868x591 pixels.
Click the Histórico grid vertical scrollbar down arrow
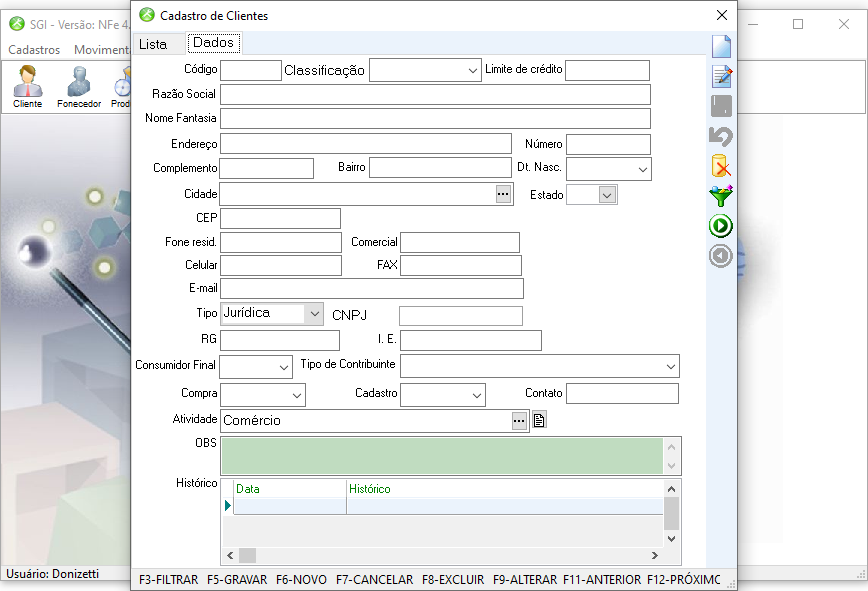(x=671, y=538)
